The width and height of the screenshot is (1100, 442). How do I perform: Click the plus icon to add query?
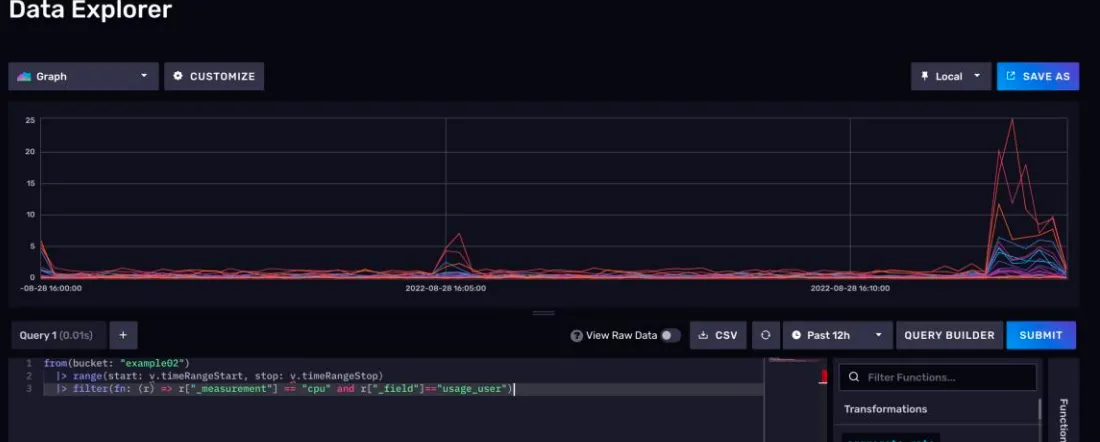tap(123, 336)
